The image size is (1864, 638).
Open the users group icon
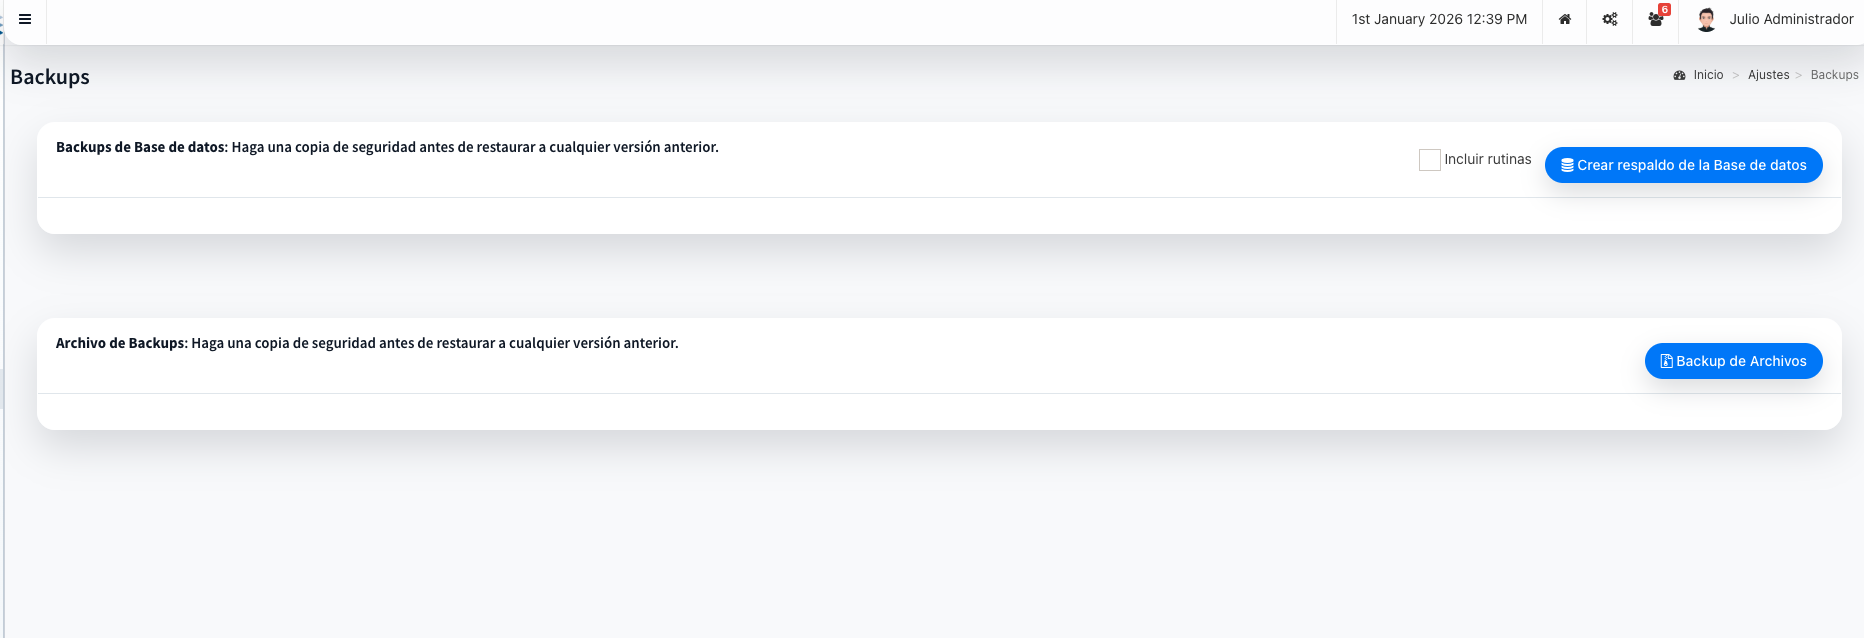coord(1656,19)
